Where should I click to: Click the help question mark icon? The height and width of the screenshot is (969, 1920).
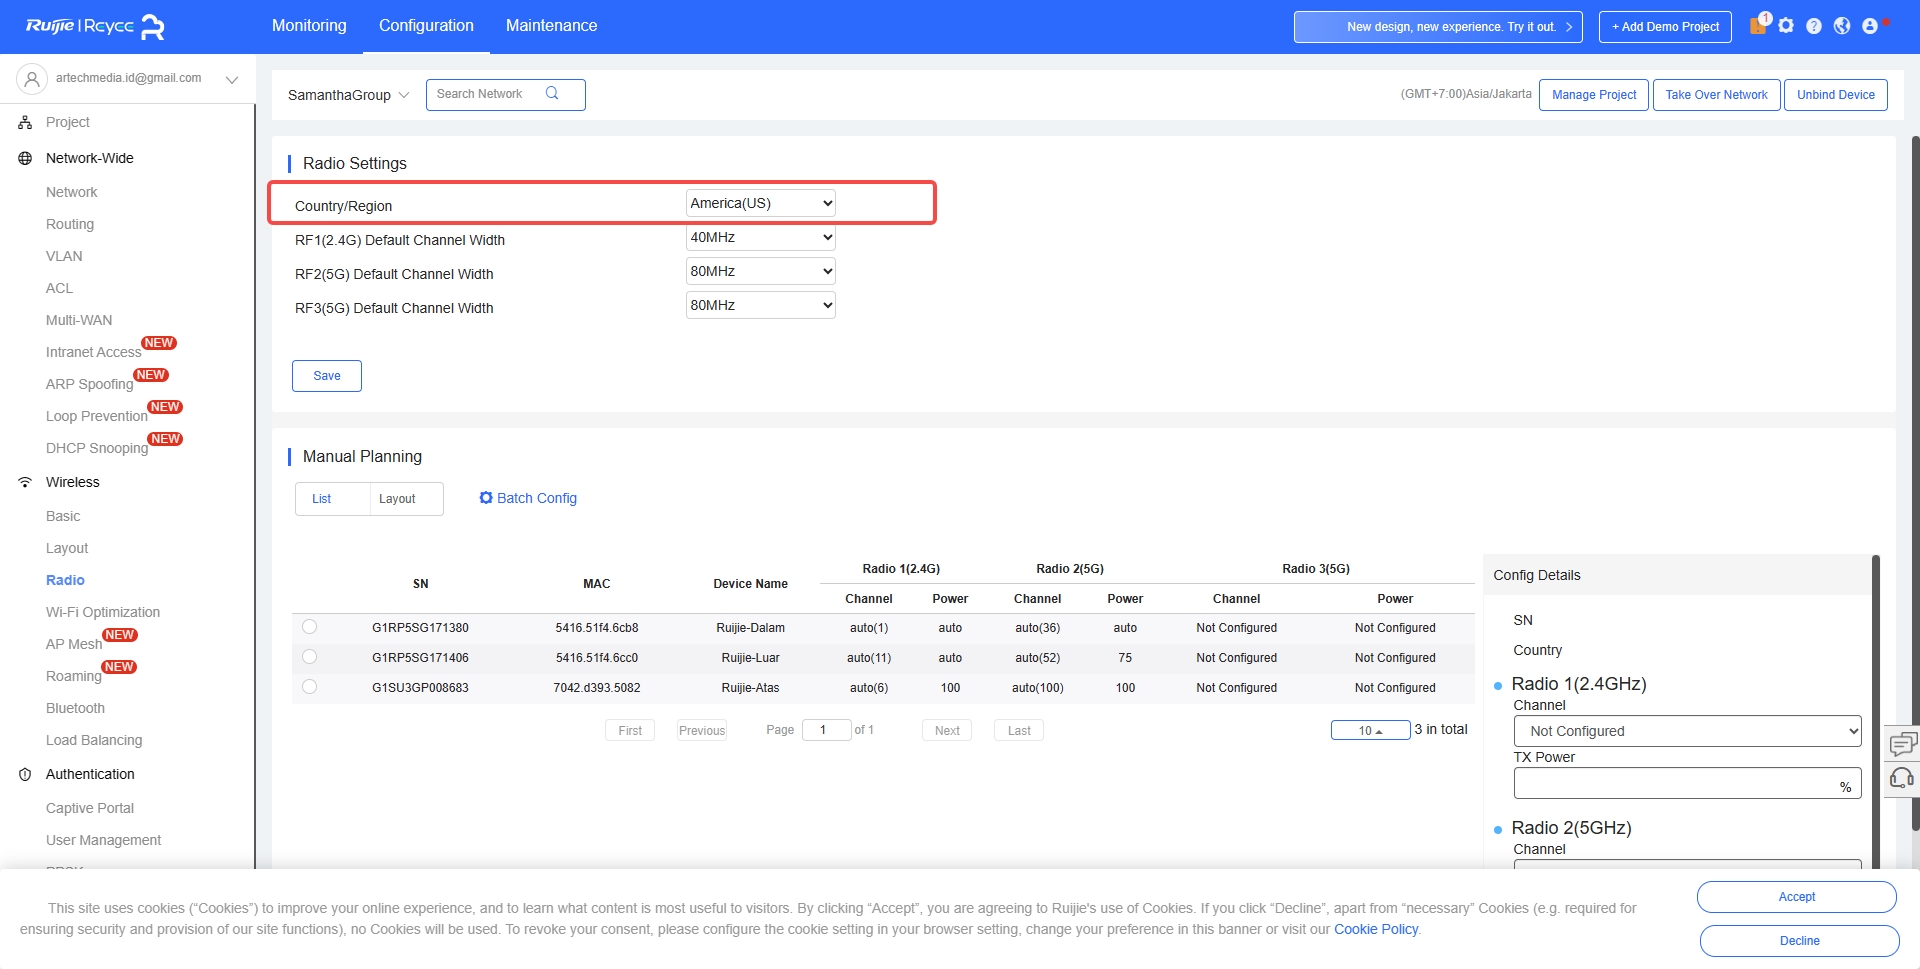tap(1814, 26)
